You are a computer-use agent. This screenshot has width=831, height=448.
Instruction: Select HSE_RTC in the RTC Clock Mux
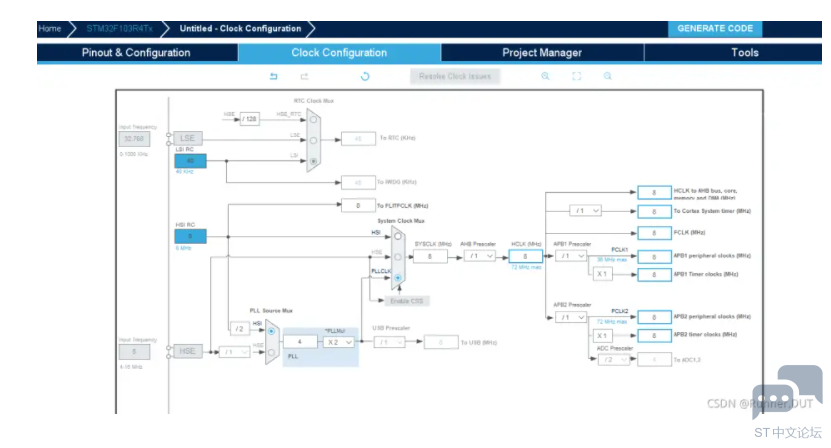tap(313, 120)
